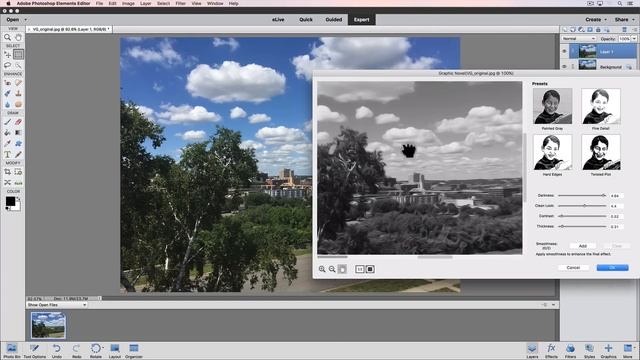Viewport: 640px width, 360px height.
Task: Select the Clone Stamp tool
Action: pos(18,93)
